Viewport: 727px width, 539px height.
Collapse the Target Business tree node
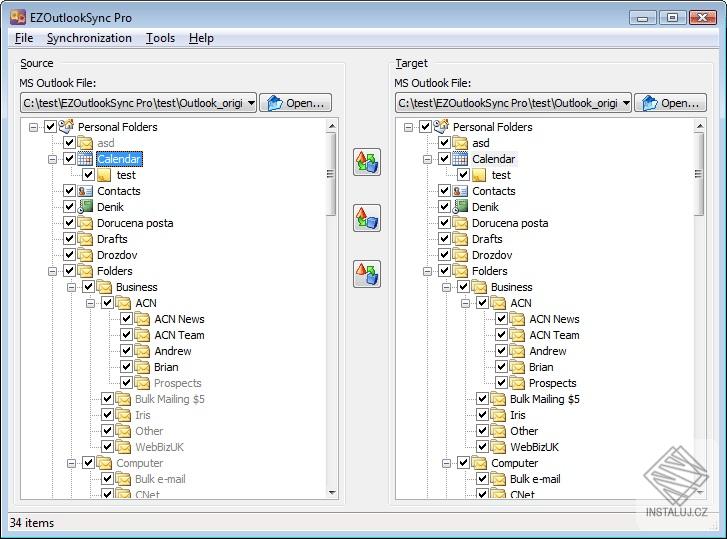click(x=446, y=287)
